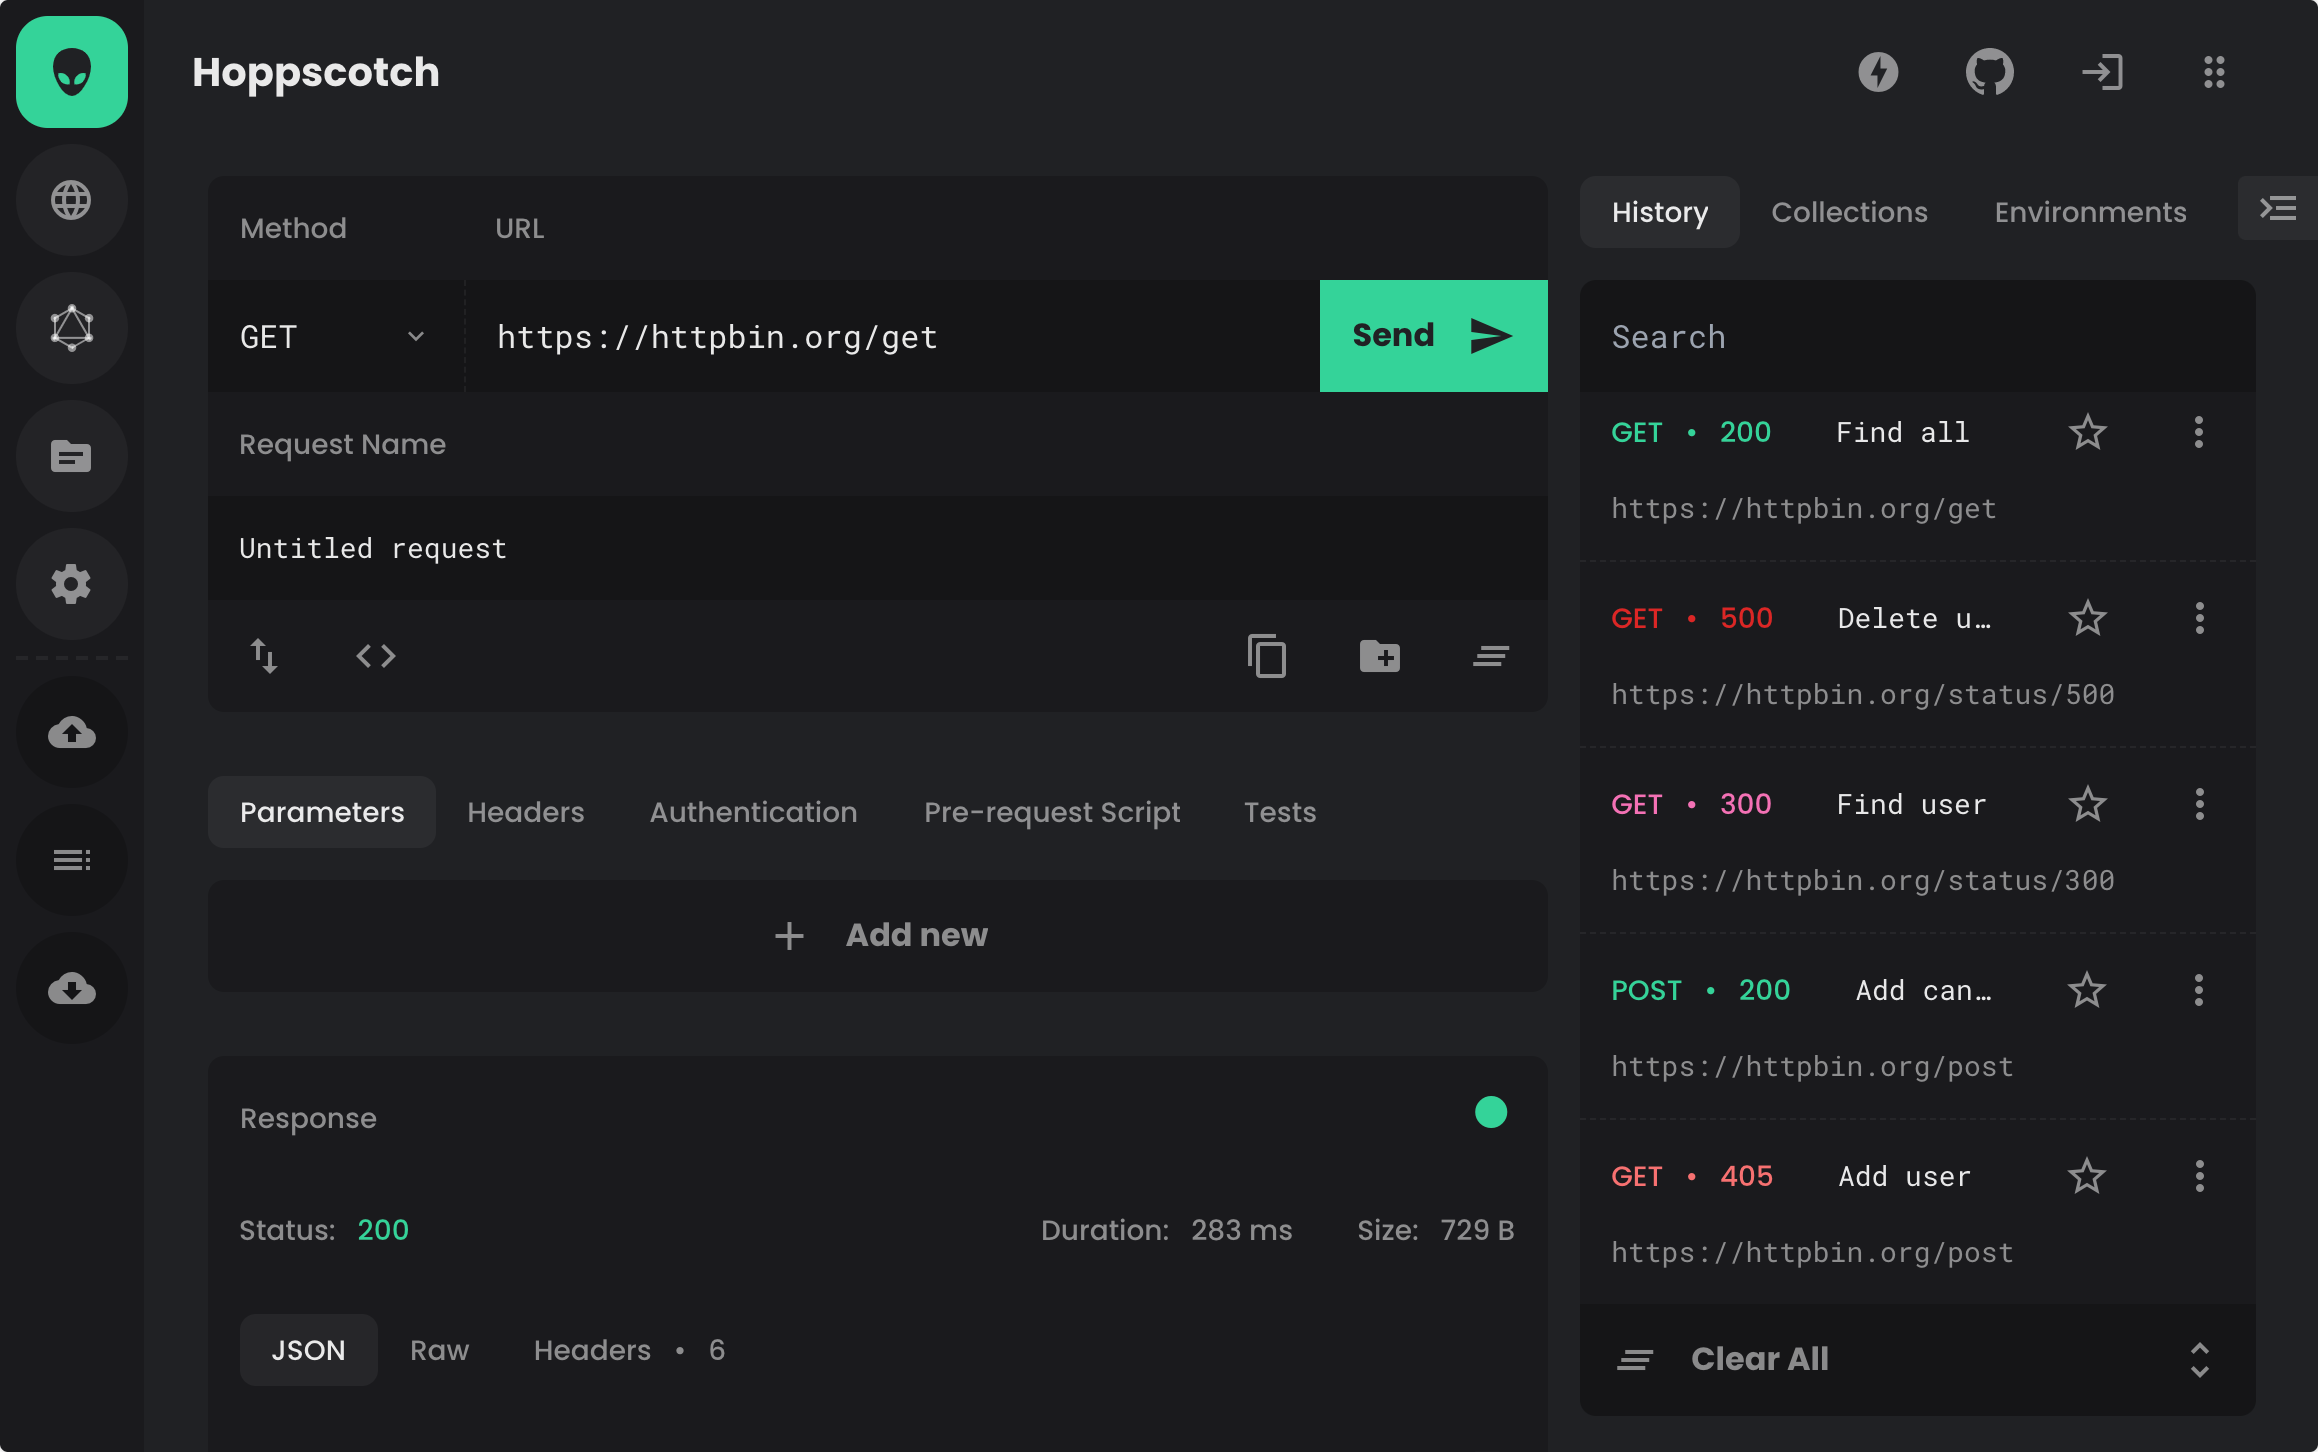The width and height of the screenshot is (2318, 1452).
Task: Click the show code brackets icon
Action: point(376,656)
